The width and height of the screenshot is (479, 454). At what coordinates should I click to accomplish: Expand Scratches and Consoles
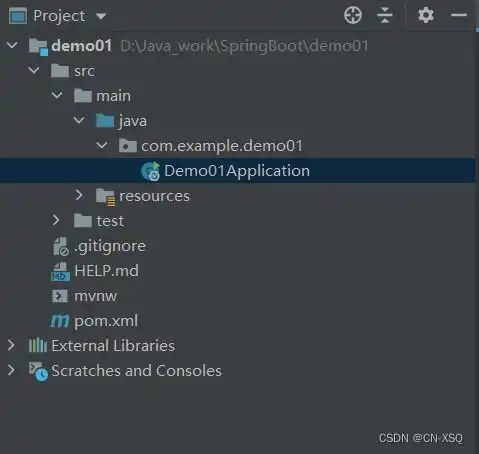coord(11,370)
